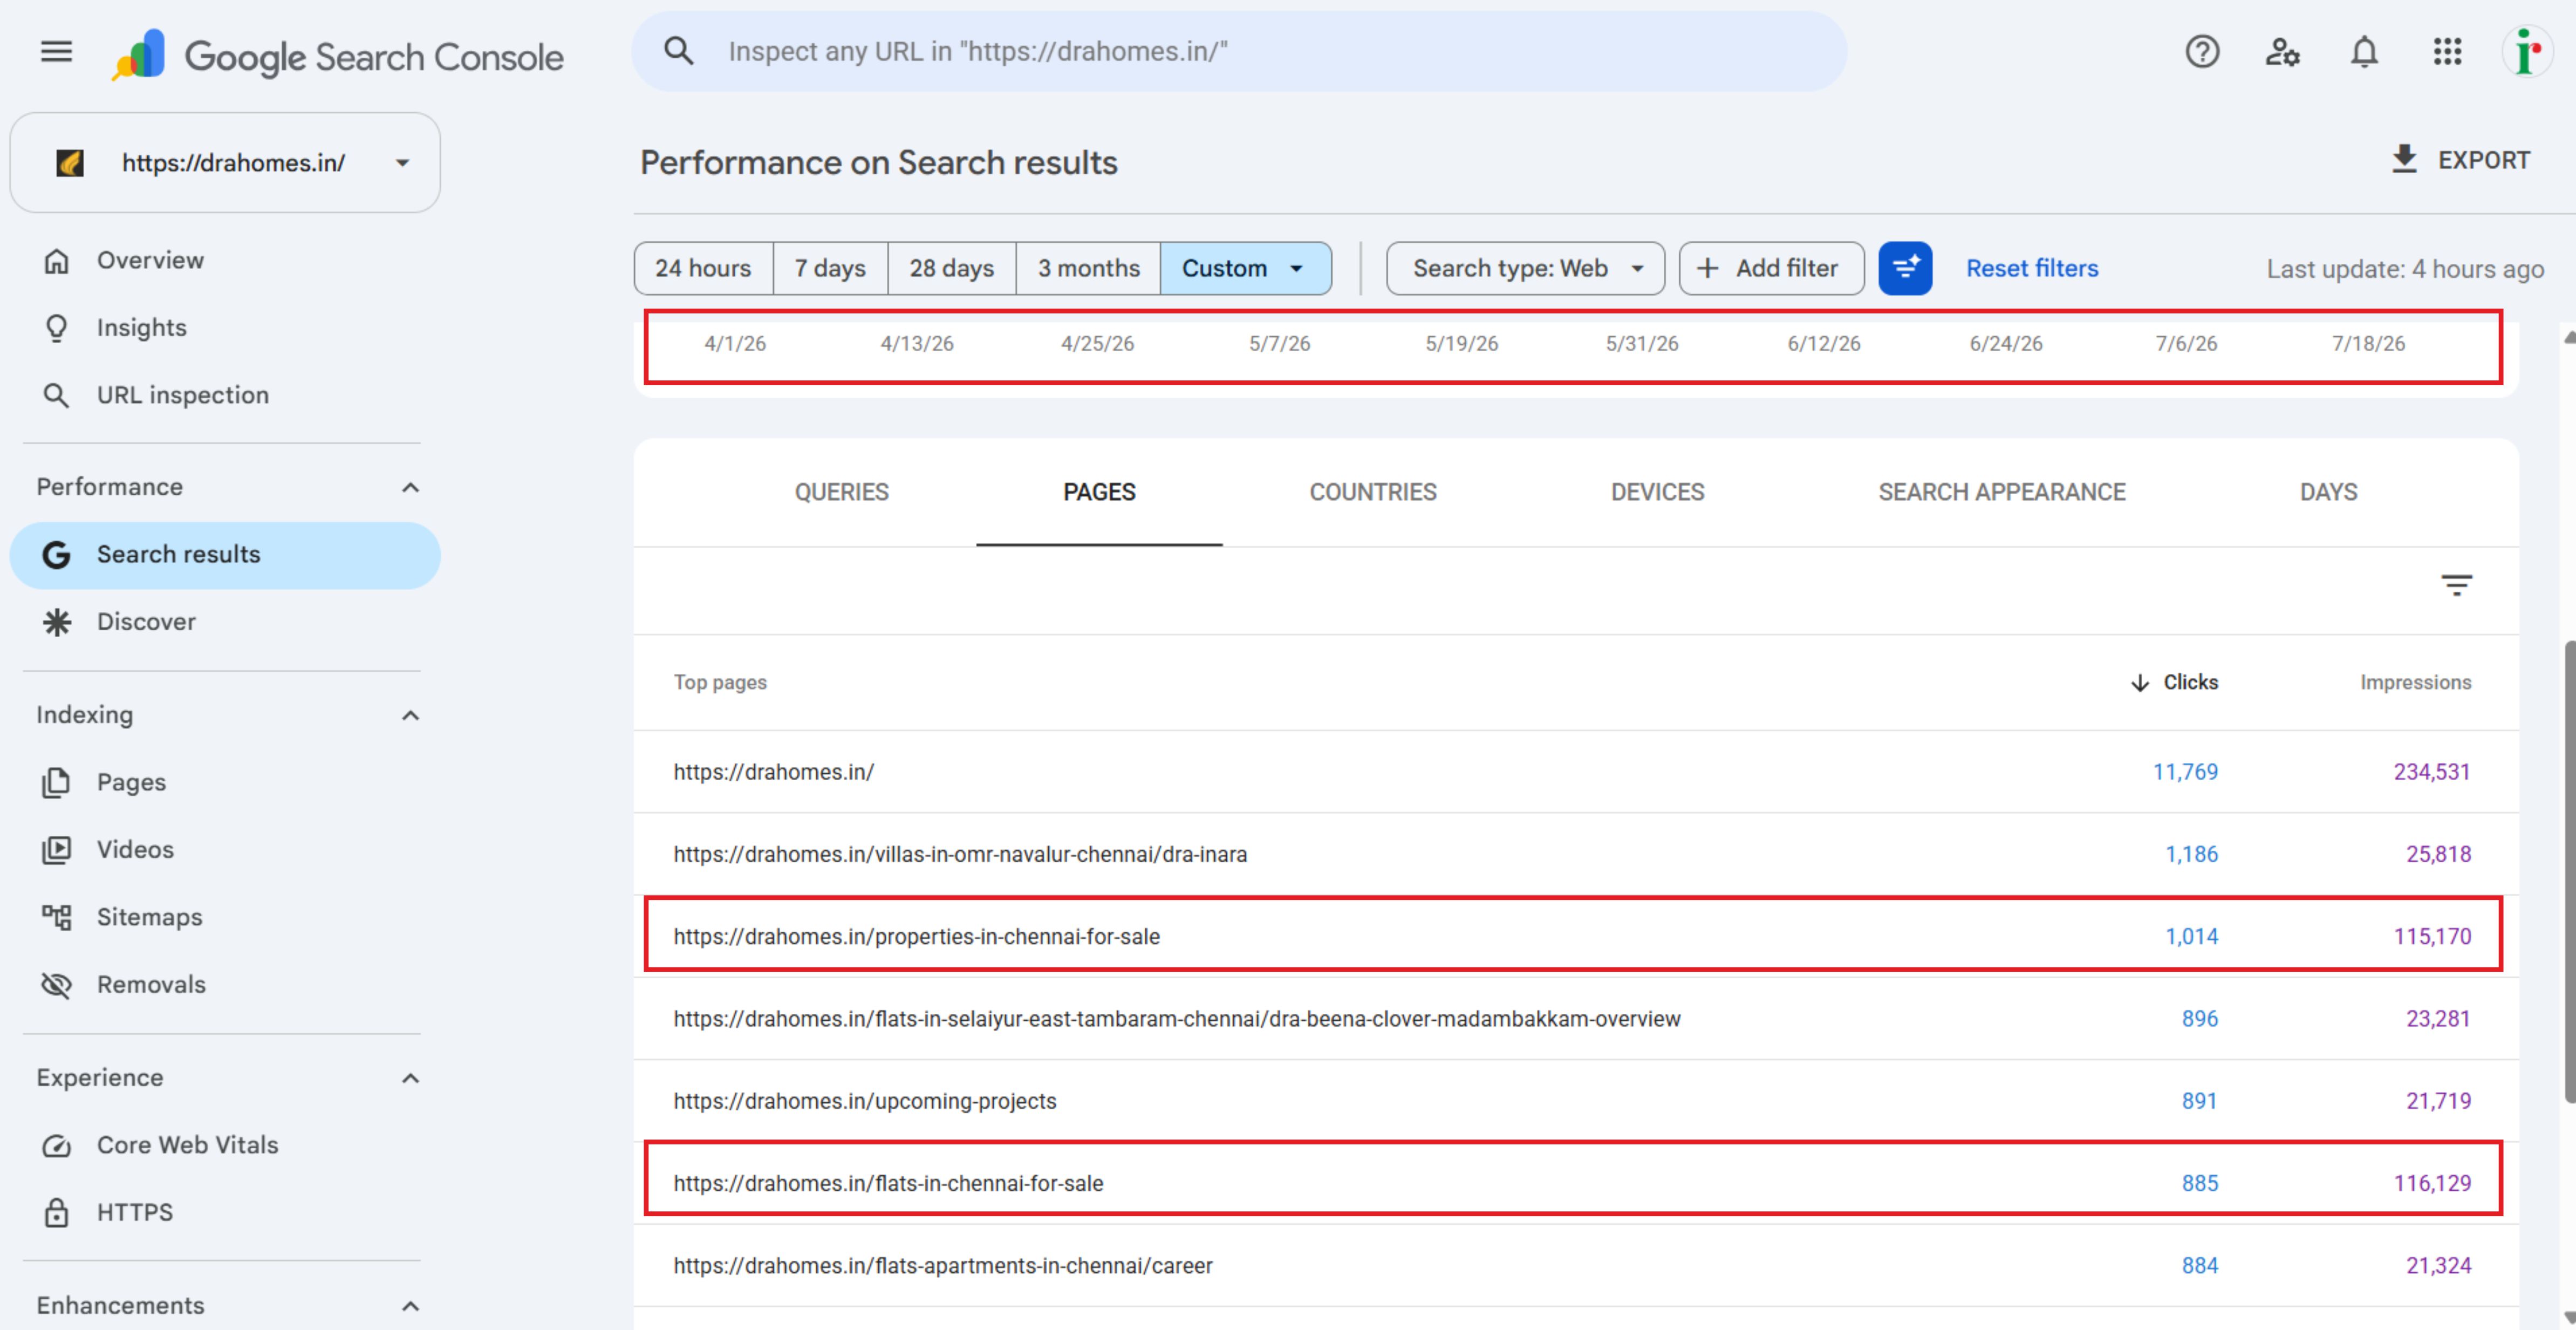
Task: Switch to the Search Appearance tab
Action: (2001, 492)
